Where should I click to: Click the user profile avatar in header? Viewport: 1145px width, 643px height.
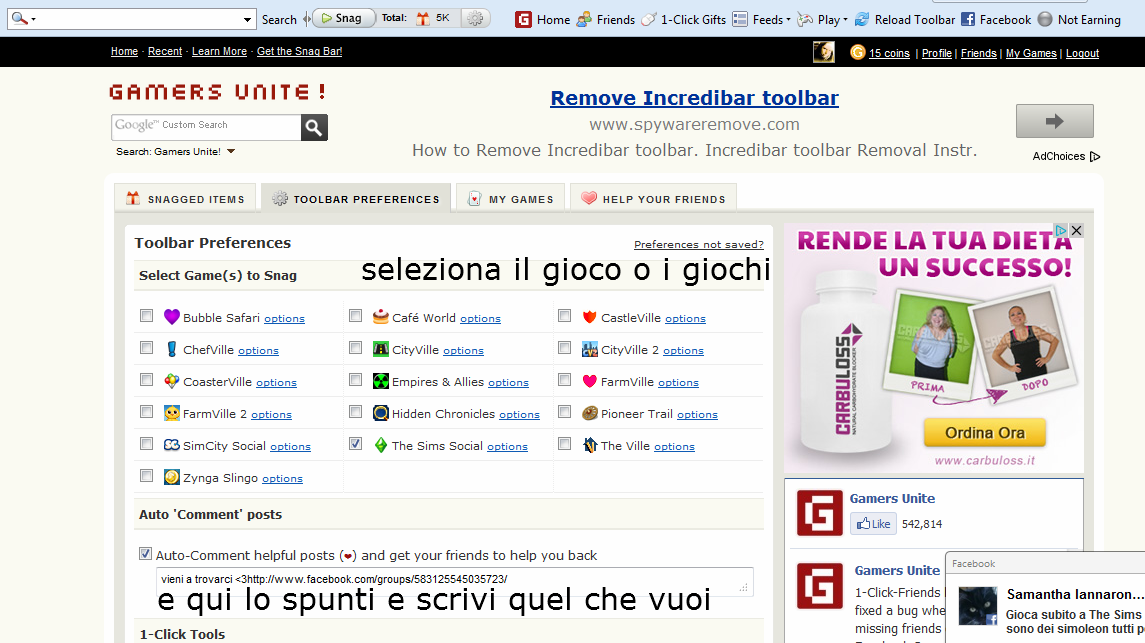pyautogui.click(x=824, y=52)
